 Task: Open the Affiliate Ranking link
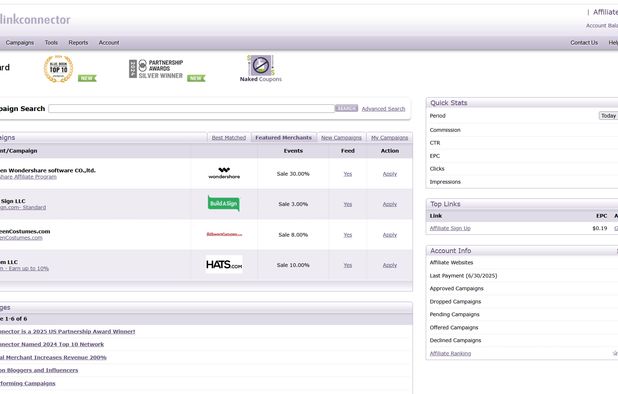[x=450, y=353]
